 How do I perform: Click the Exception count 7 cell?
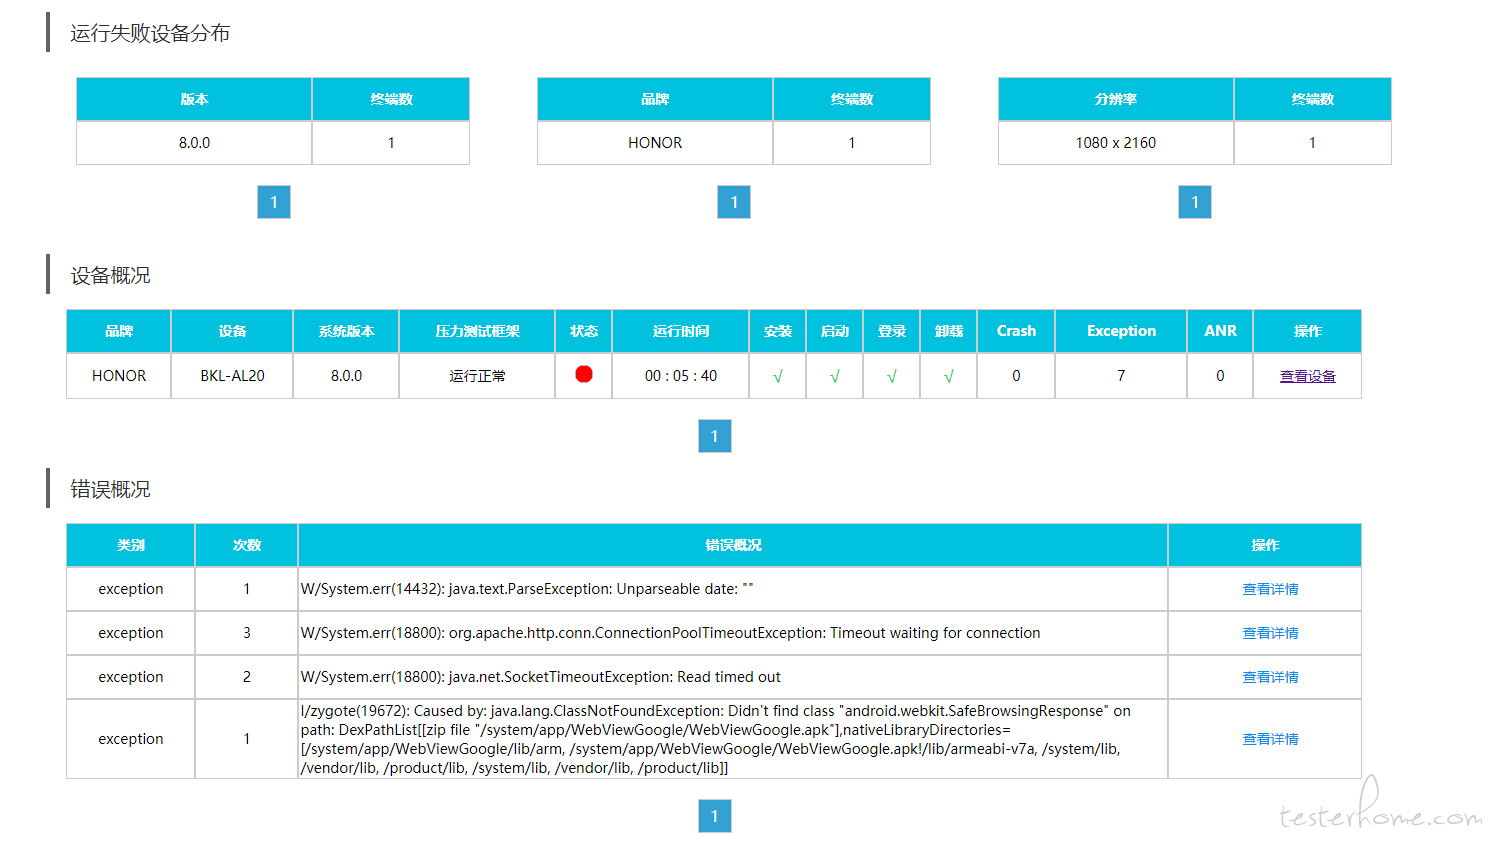pyautogui.click(x=1121, y=376)
